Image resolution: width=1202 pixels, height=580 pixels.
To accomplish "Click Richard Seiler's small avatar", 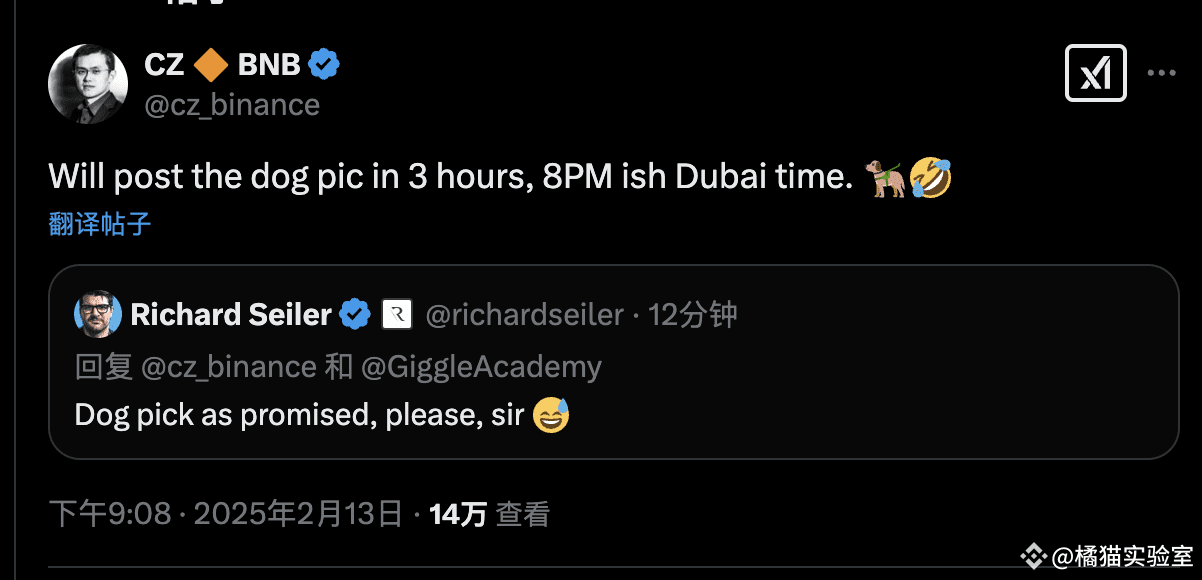I will 98,315.
